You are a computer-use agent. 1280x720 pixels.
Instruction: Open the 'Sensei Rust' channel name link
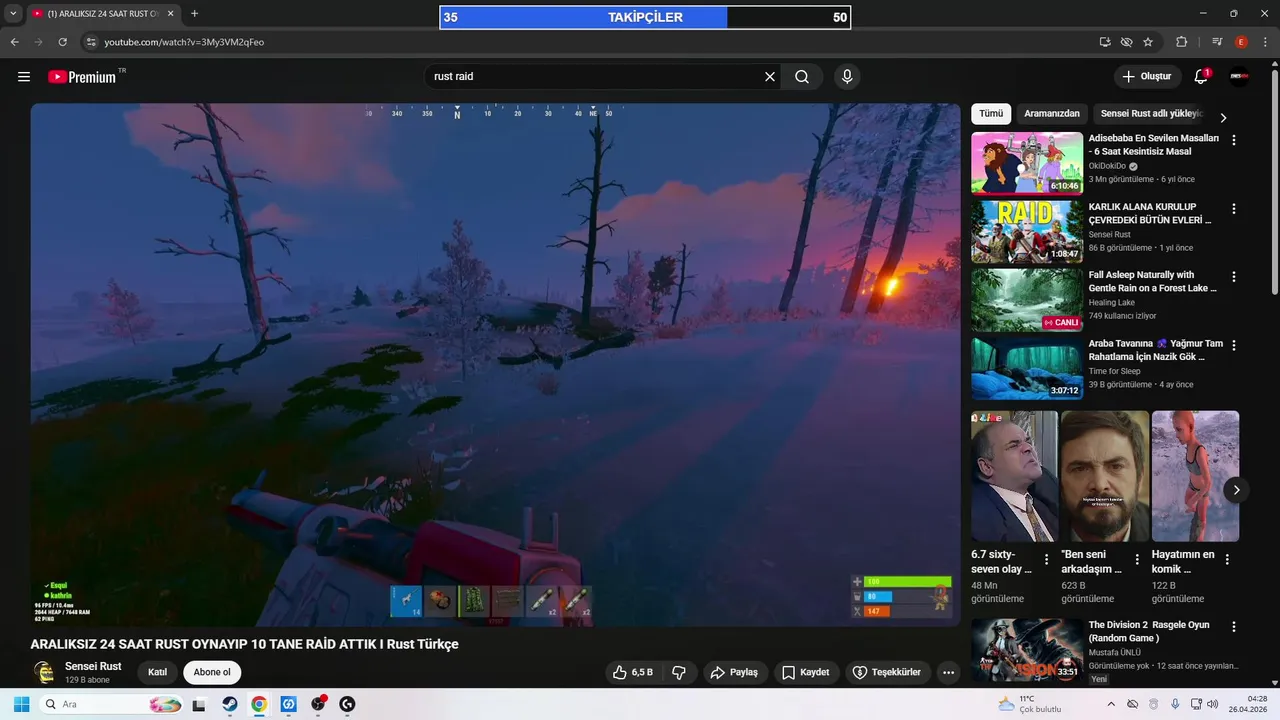[93, 666]
